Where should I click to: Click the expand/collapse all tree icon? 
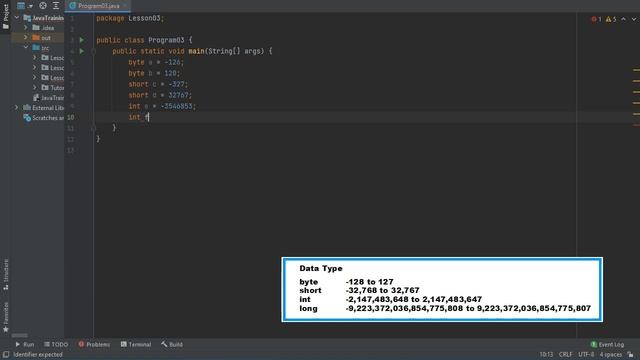click(x=56, y=6)
